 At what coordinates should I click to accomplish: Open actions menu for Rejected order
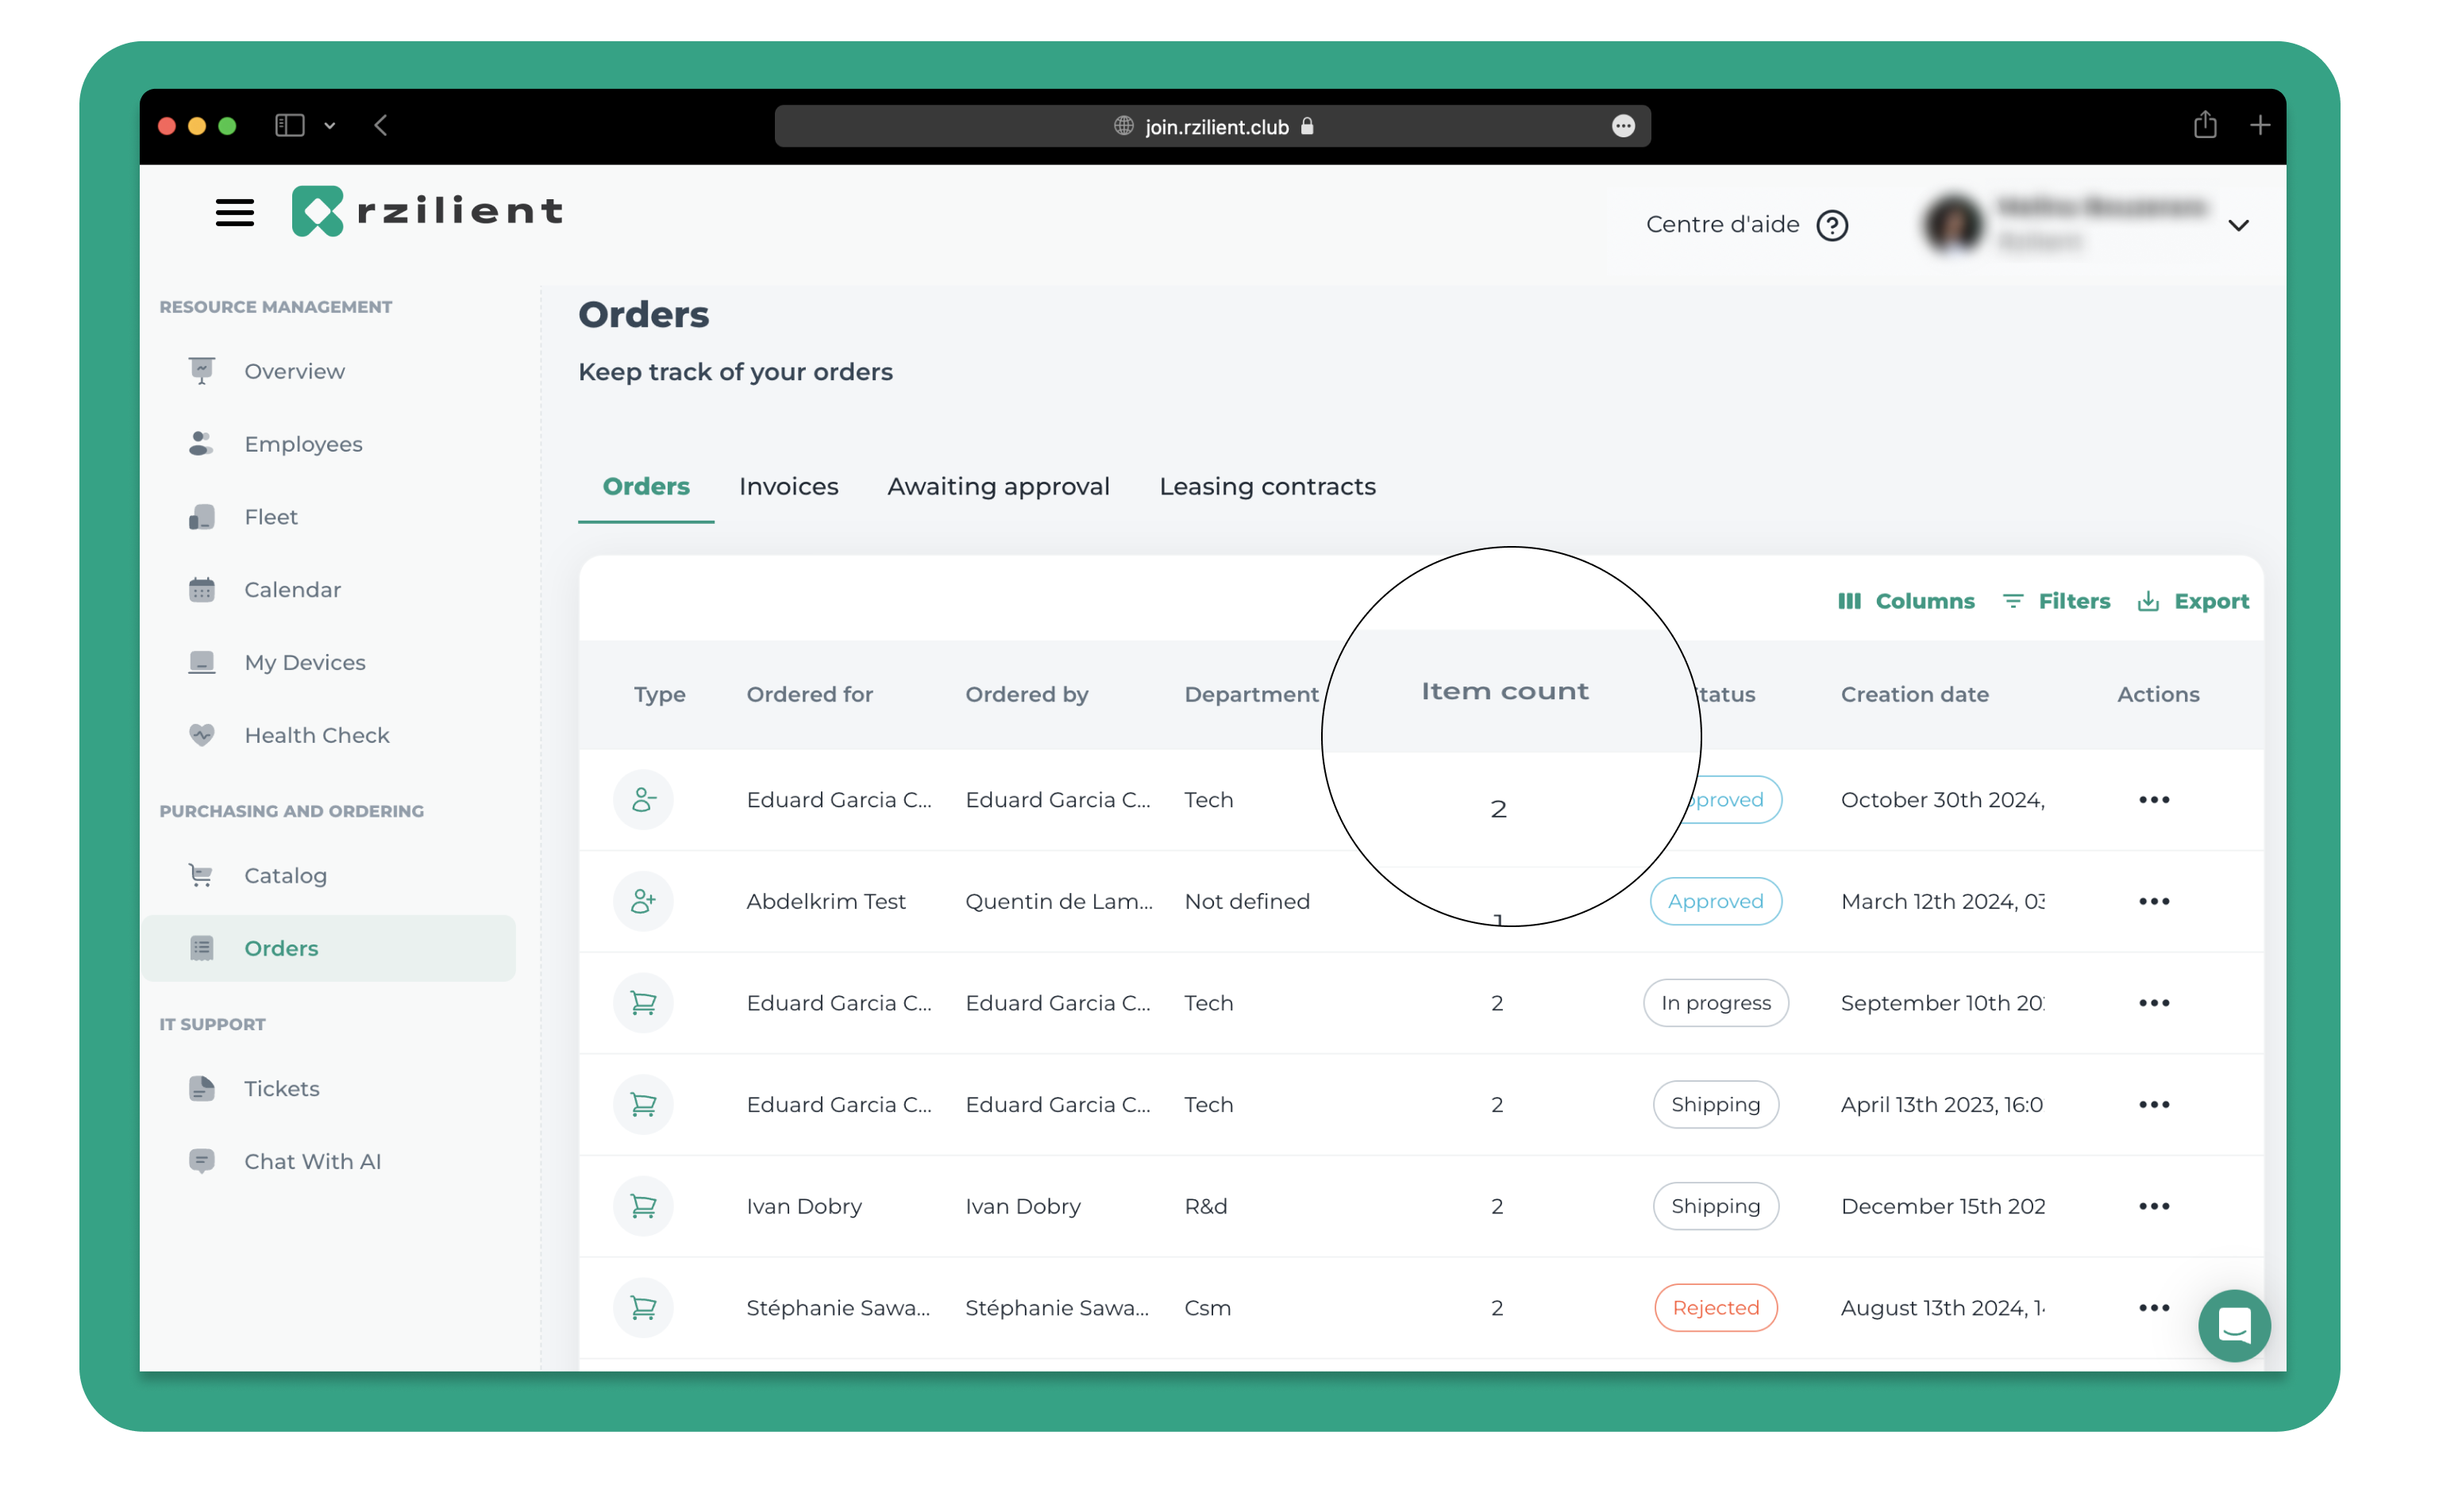pyautogui.click(x=2153, y=1308)
